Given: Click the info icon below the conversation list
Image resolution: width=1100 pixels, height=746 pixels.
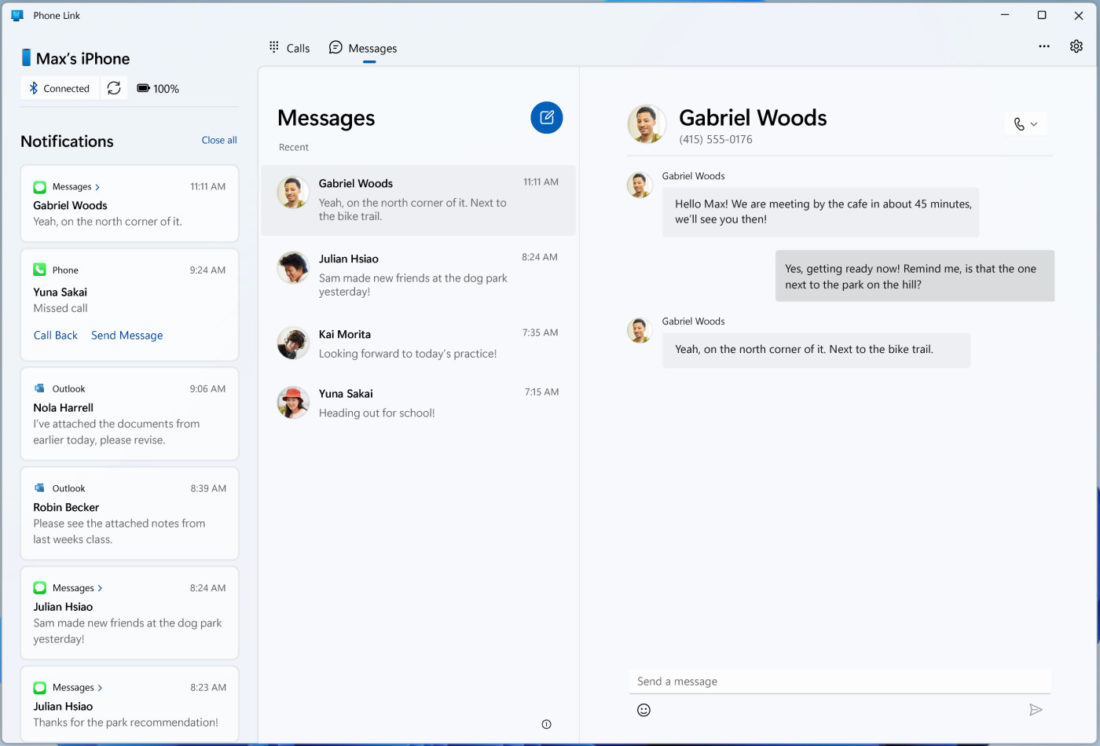Looking at the screenshot, I should coord(546,723).
